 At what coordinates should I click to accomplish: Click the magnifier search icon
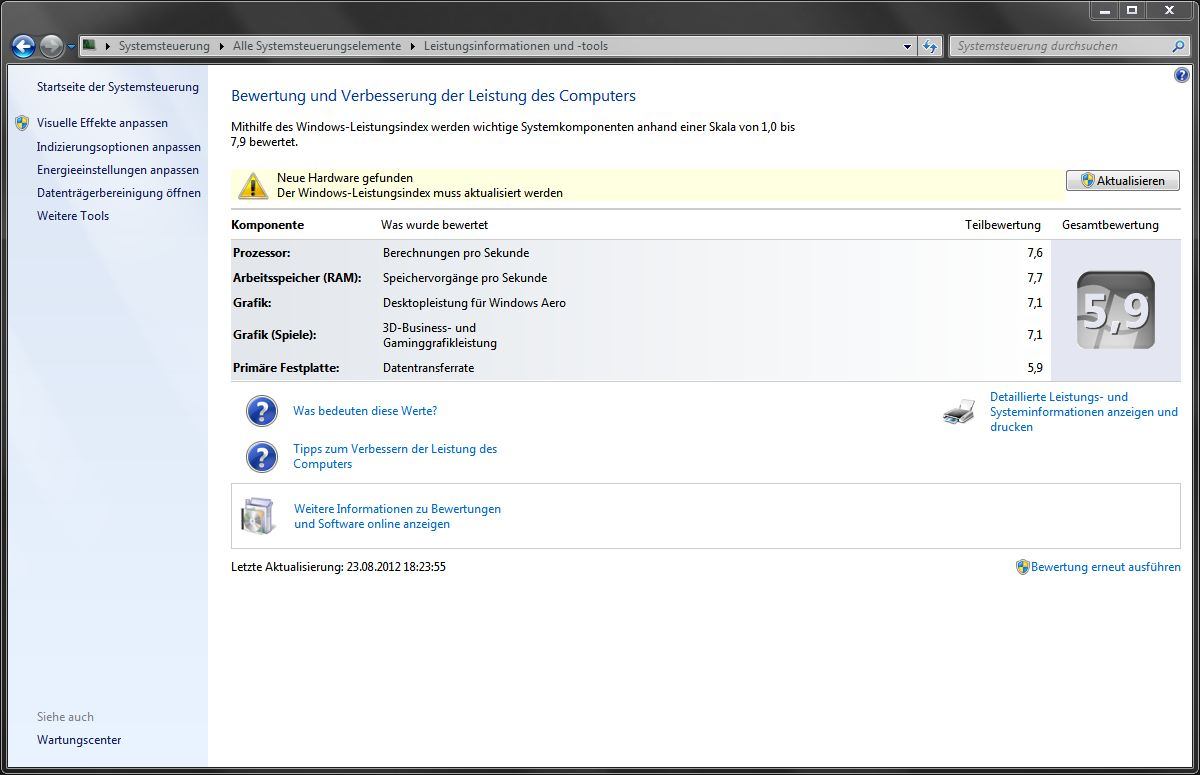1178,46
